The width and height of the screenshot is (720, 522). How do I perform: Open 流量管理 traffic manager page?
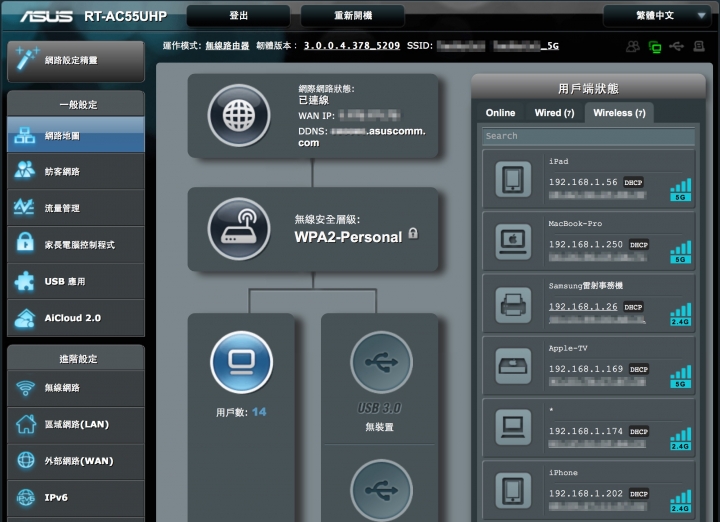click(76, 208)
